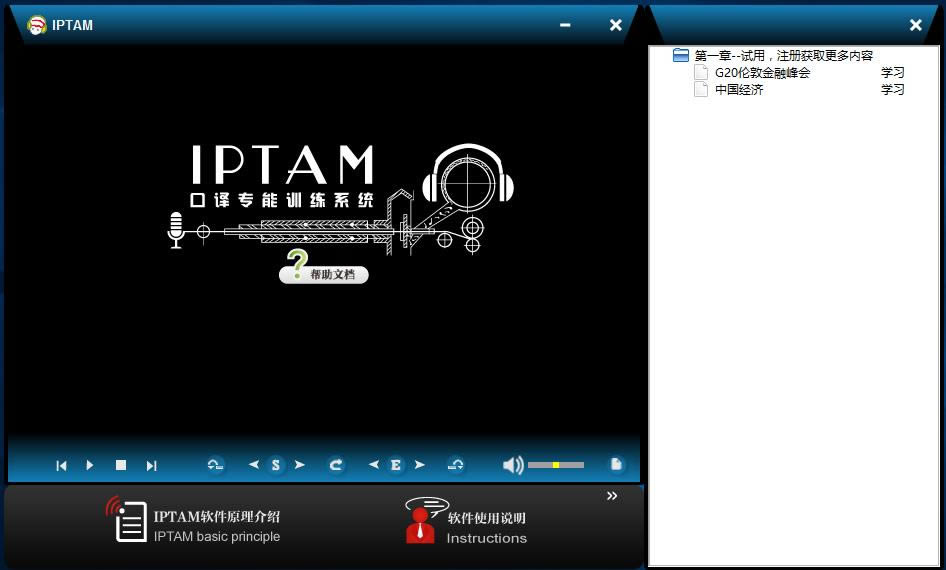946x570 pixels.
Task: Move end marker left with arrow
Action: (374, 465)
